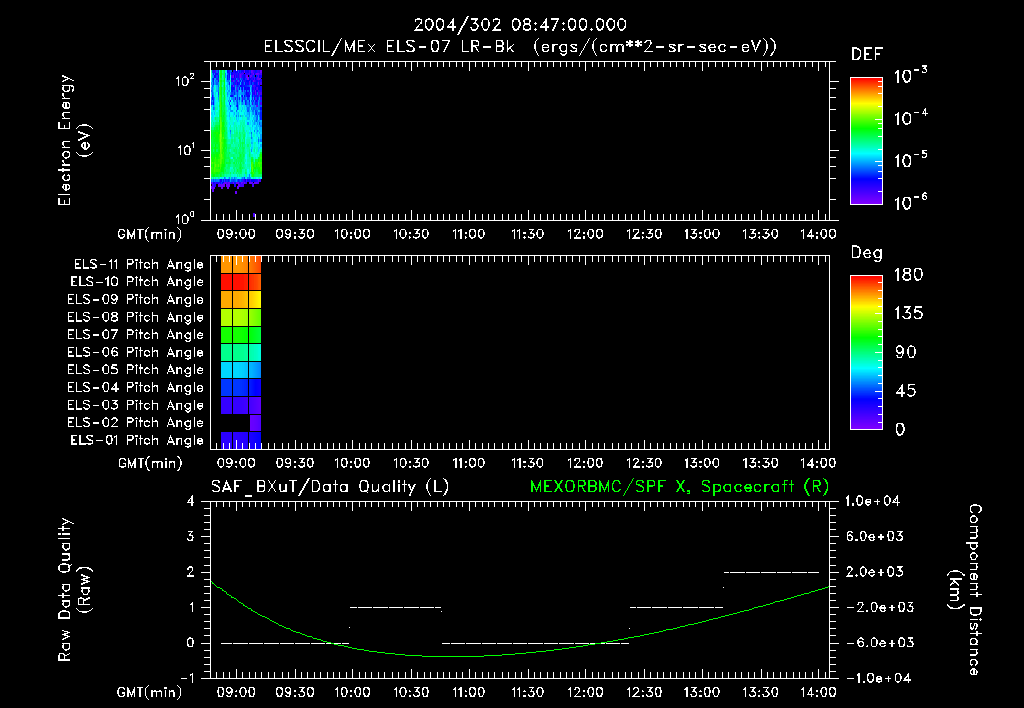Select the SAF_BXuT/Data Quality (L) label
Screen dimensions: 1024x708
pyautogui.click(x=330, y=487)
